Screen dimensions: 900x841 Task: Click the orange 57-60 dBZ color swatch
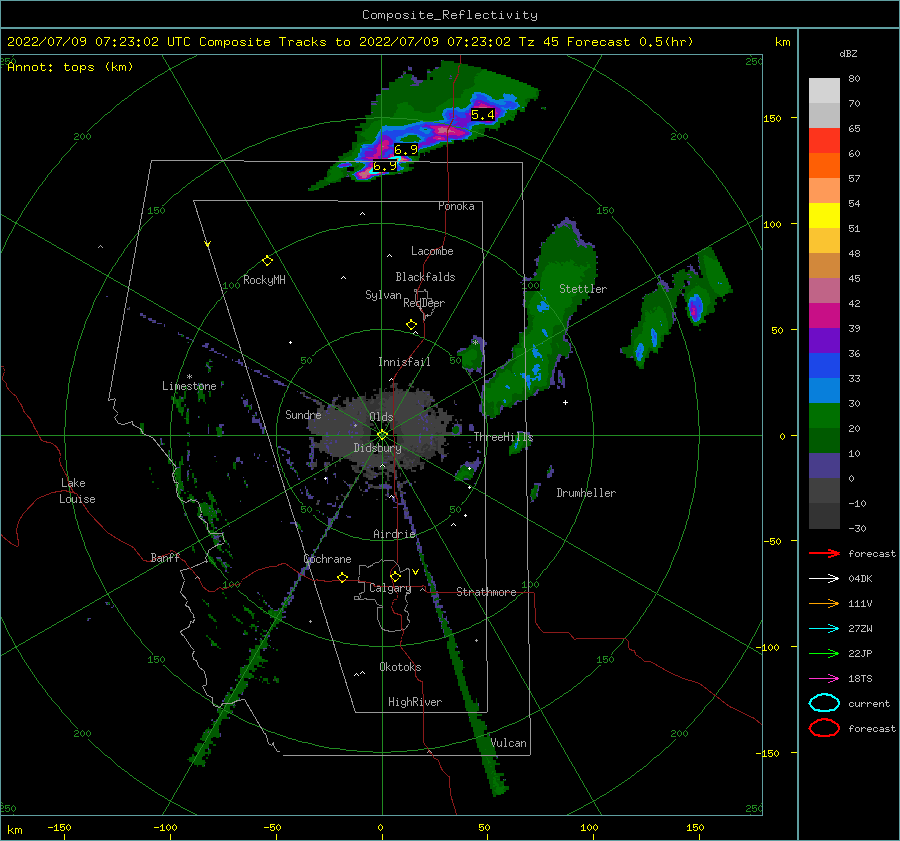[x=824, y=166]
